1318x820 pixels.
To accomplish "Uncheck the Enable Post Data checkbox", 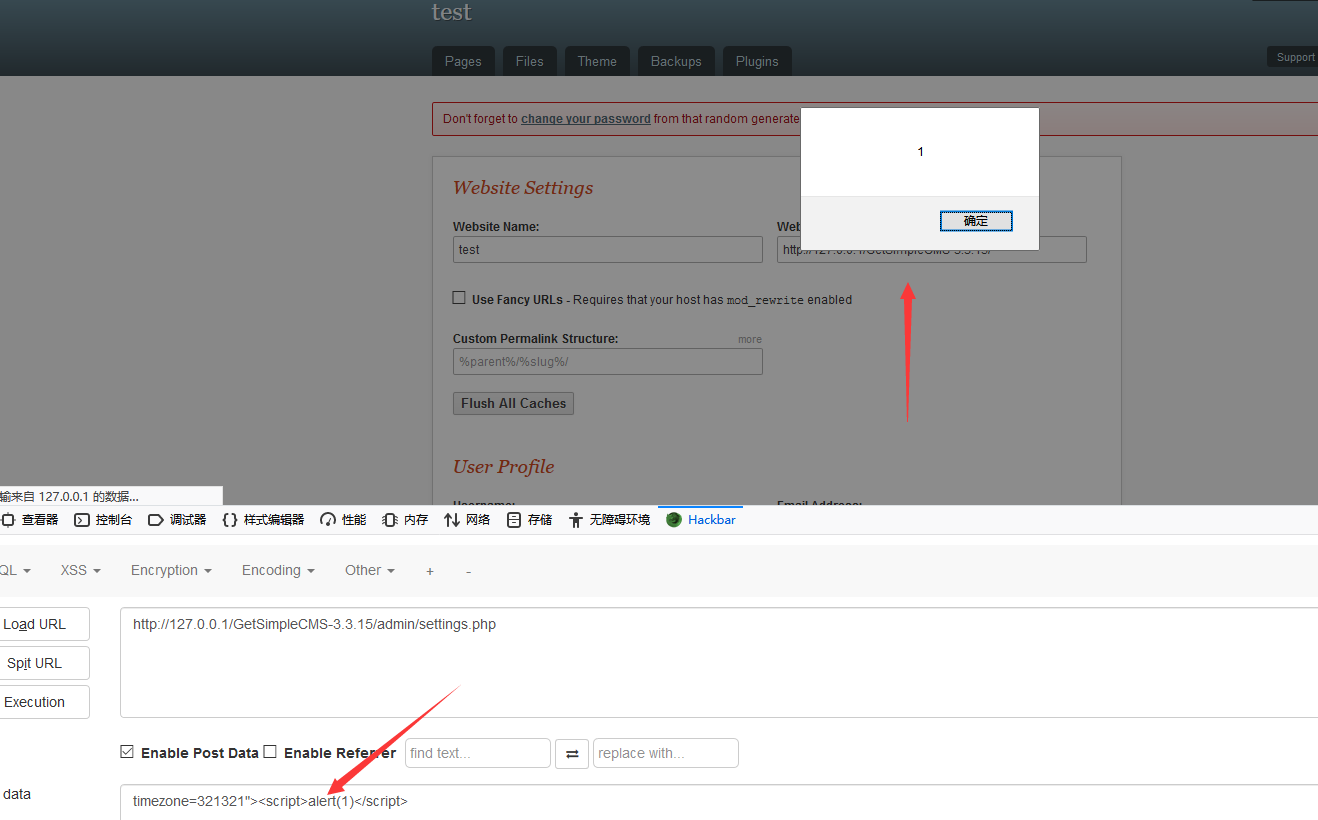I will [127, 752].
